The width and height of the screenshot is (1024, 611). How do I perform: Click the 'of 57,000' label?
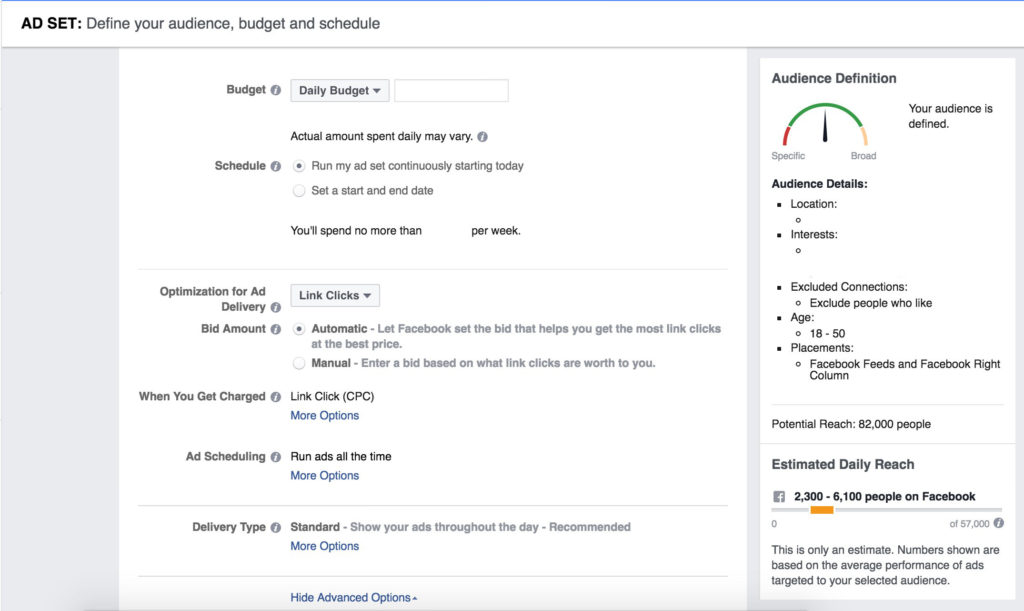[x=969, y=524]
